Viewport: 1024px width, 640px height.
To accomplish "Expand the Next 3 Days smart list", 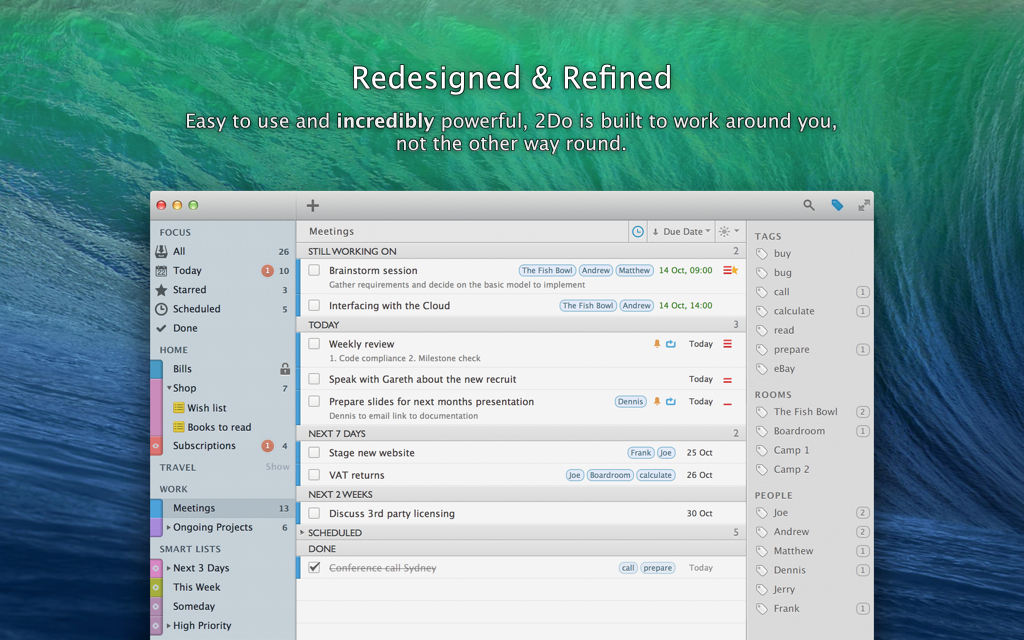I will click(x=169, y=568).
